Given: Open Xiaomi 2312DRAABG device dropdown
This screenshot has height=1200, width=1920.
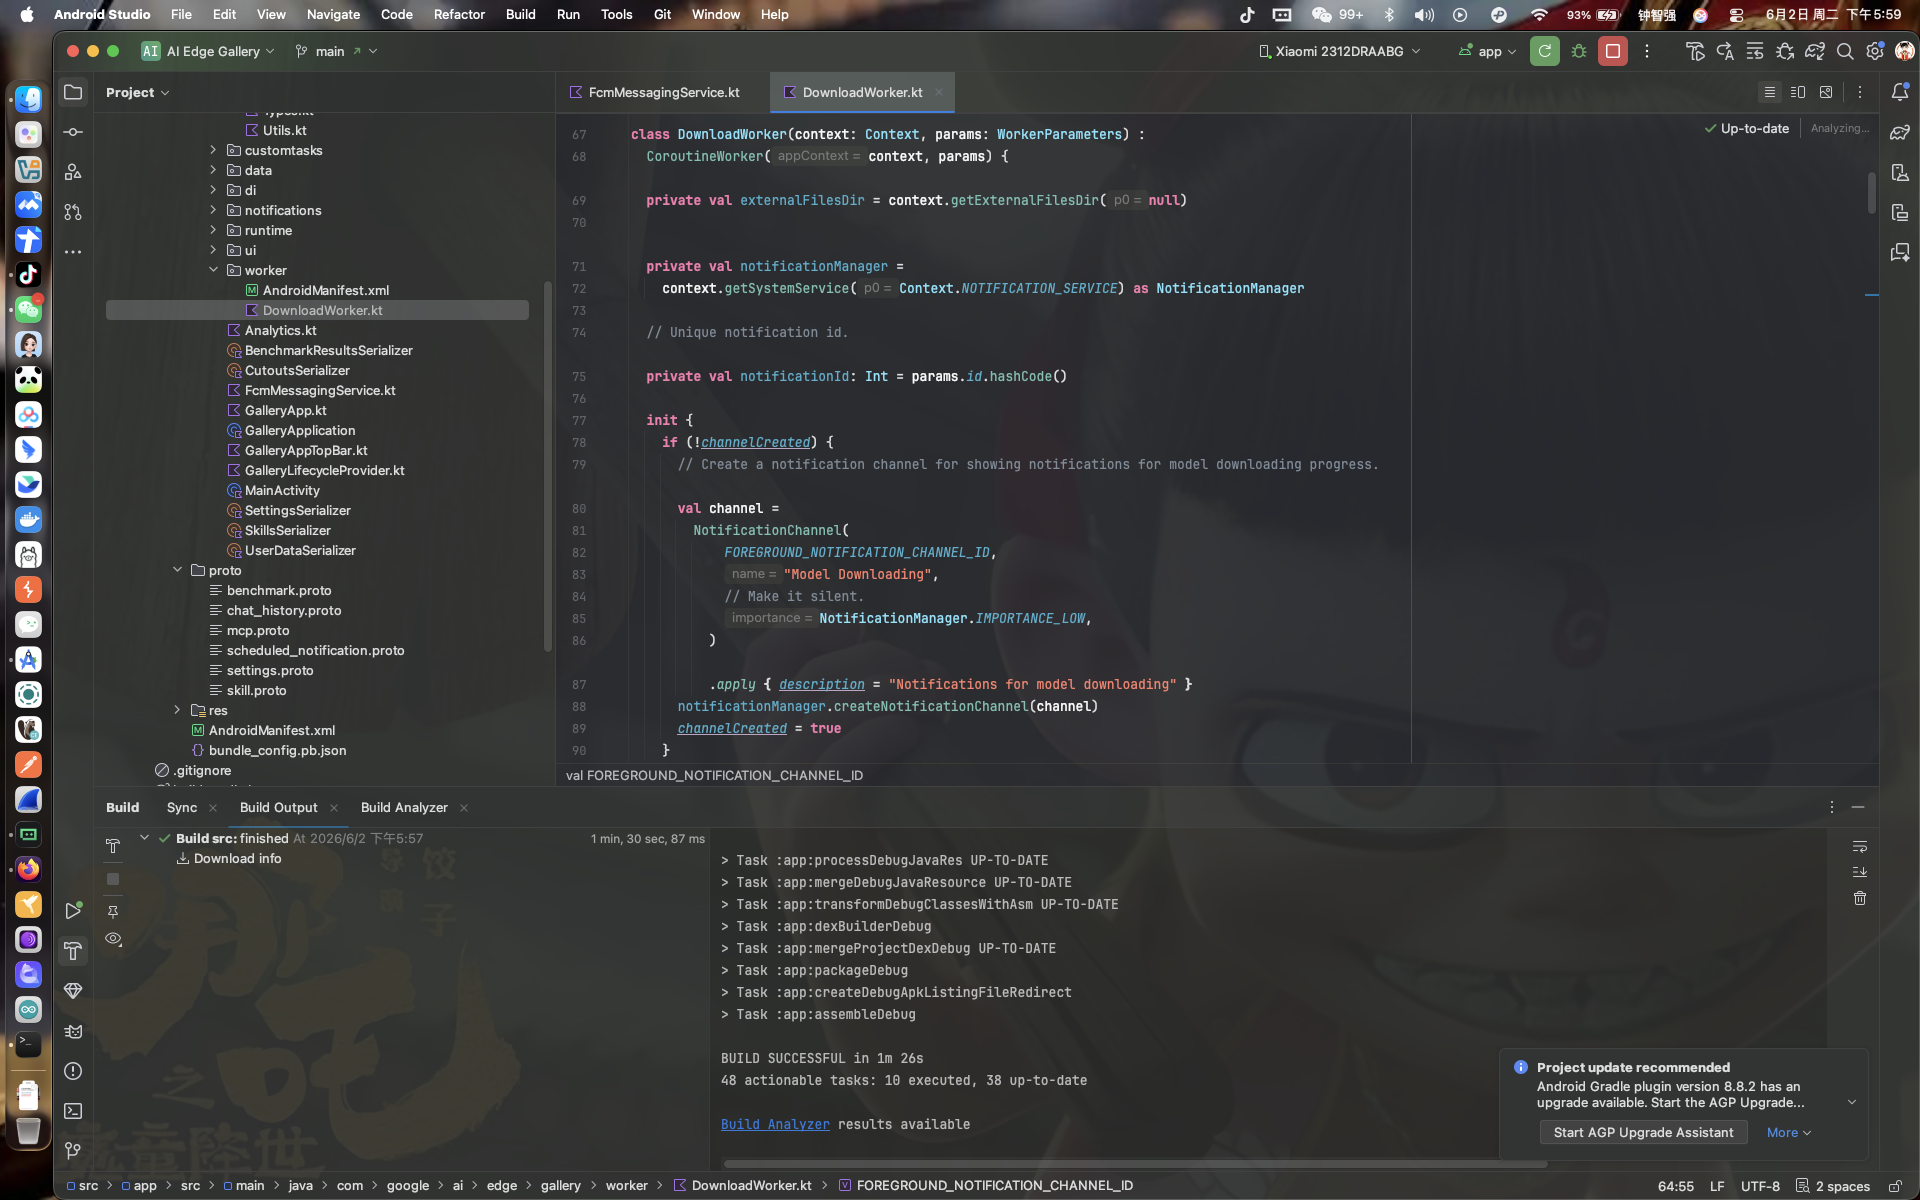Looking at the screenshot, I should [1339, 51].
